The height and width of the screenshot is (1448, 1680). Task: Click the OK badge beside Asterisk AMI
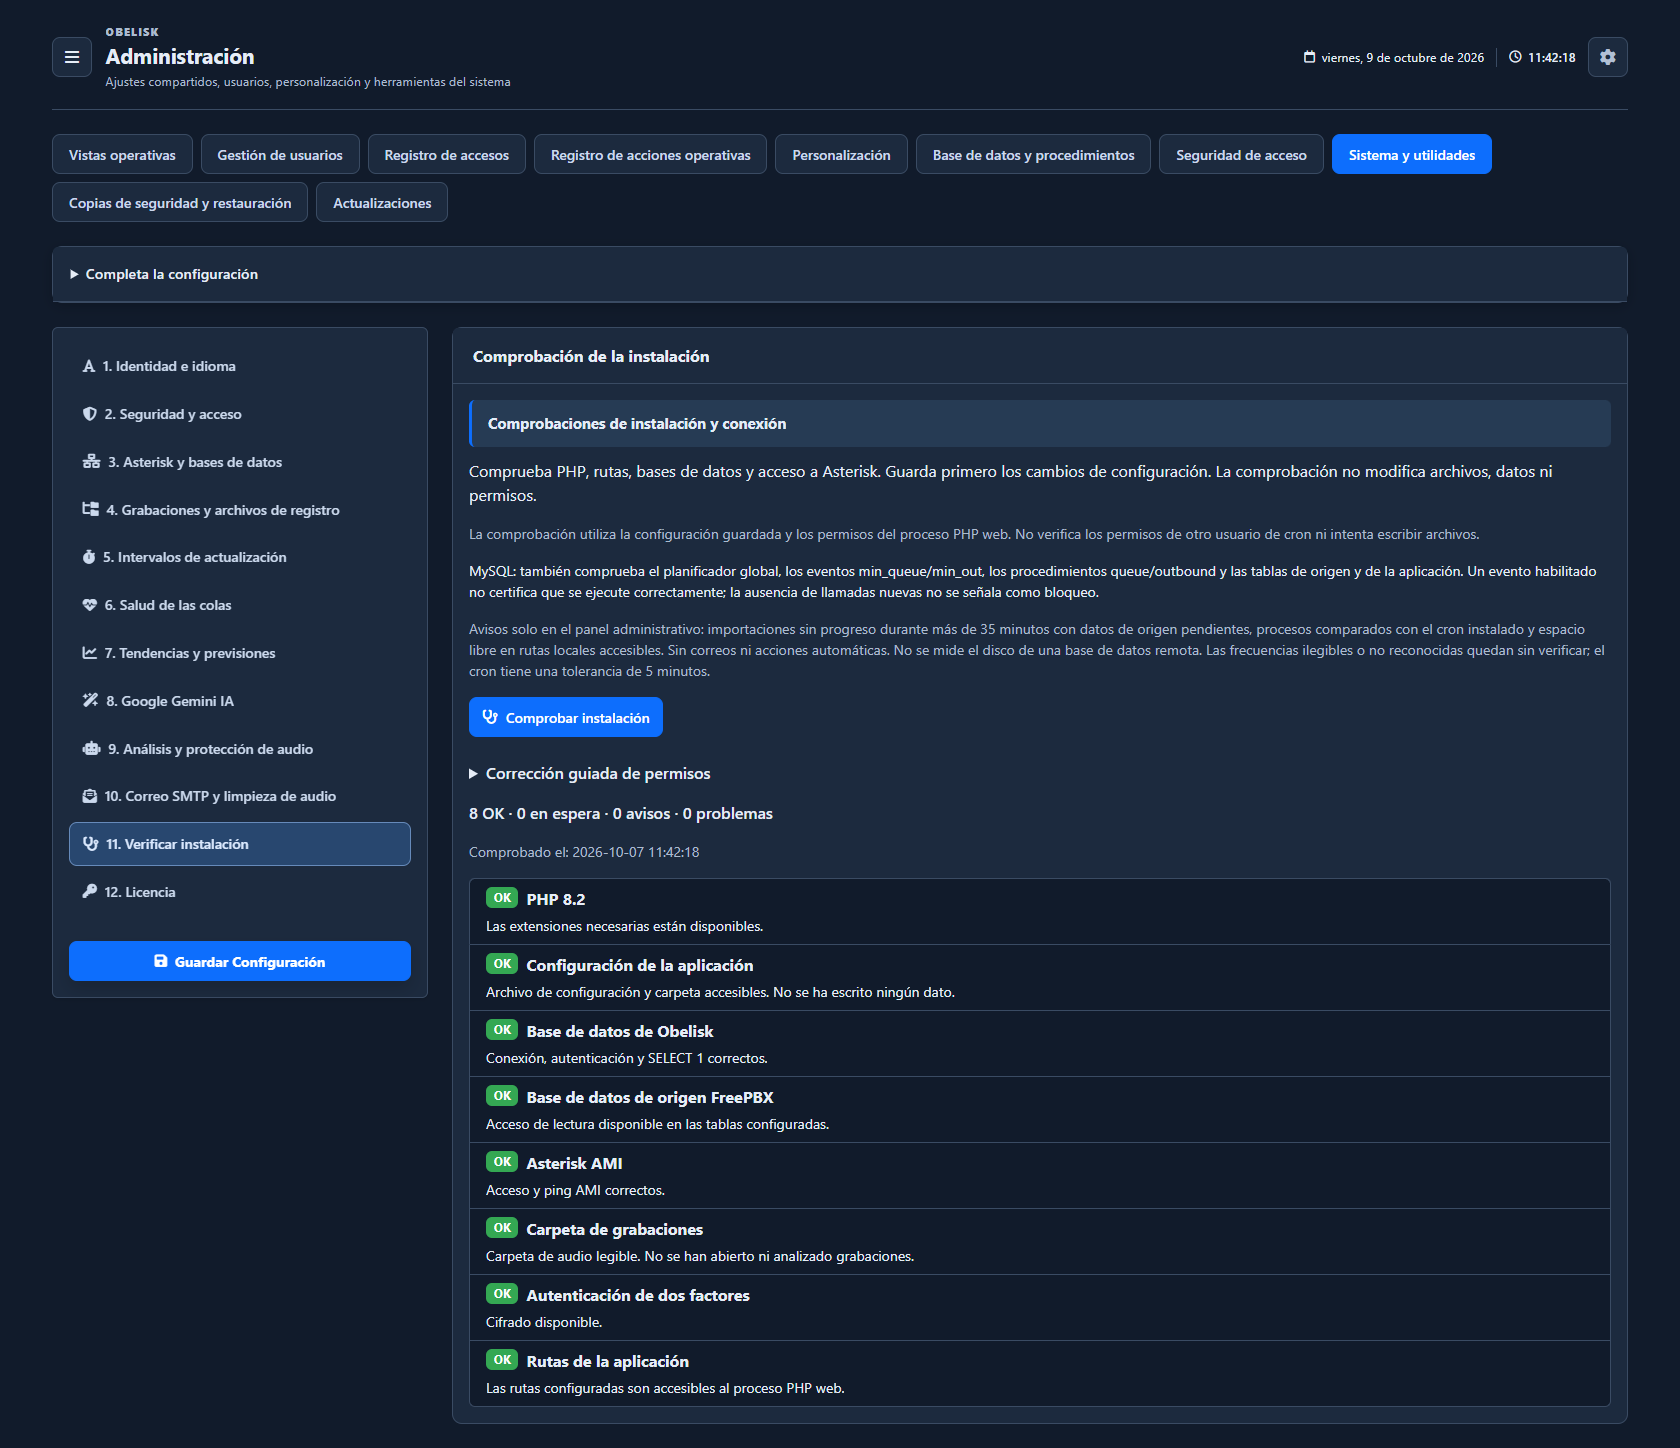(x=502, y=1162)
